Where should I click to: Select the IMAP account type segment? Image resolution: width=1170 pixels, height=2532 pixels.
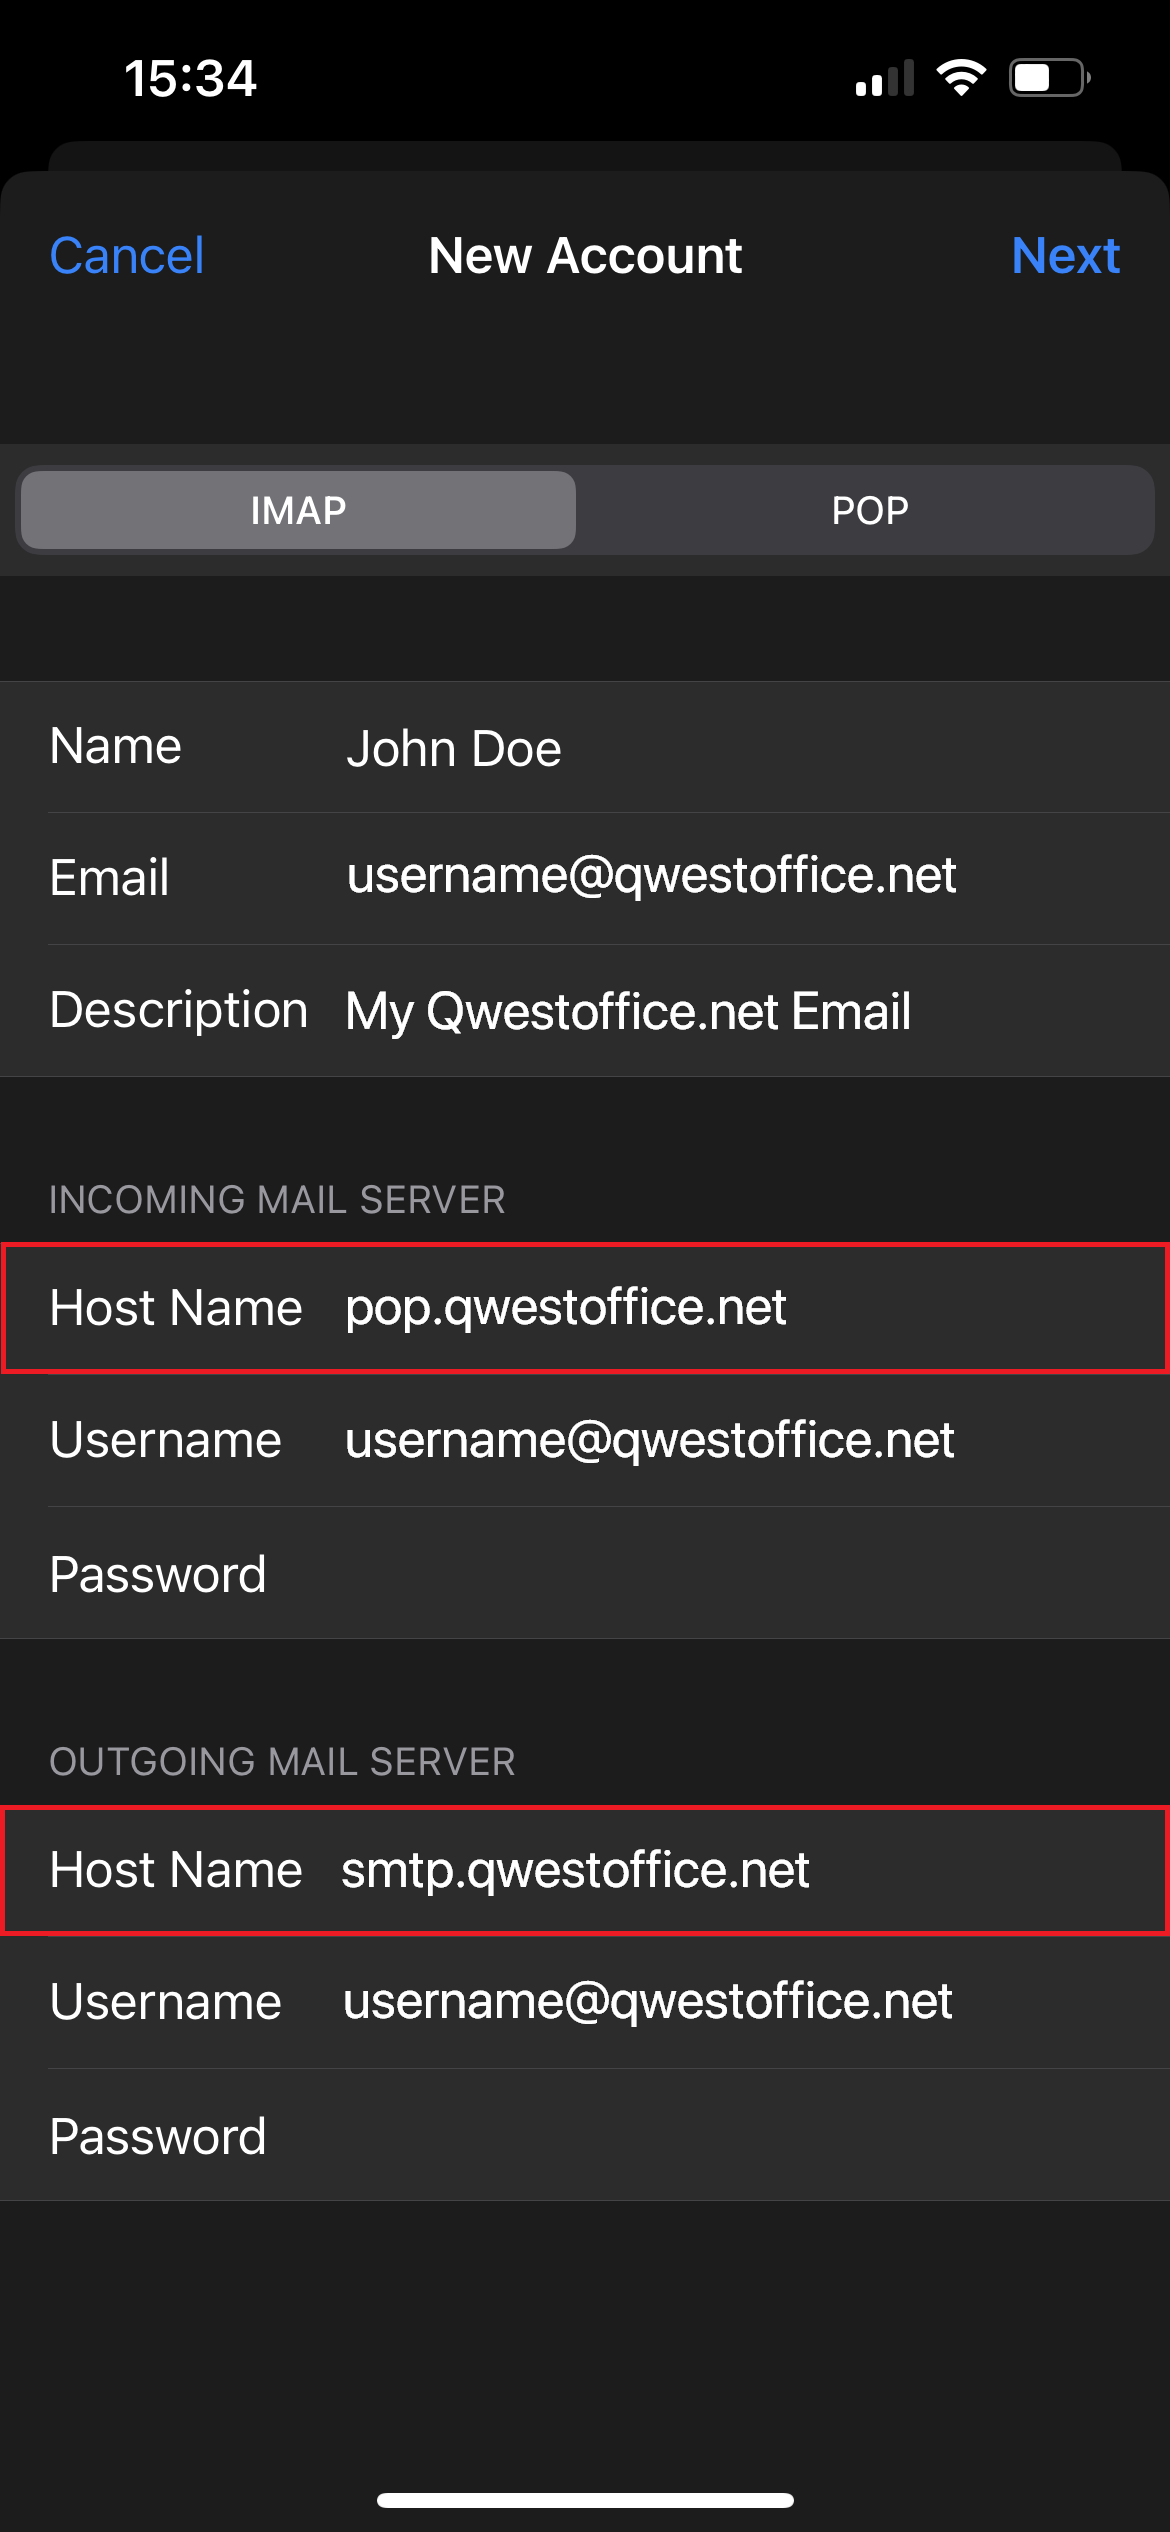tap(298, 510)
